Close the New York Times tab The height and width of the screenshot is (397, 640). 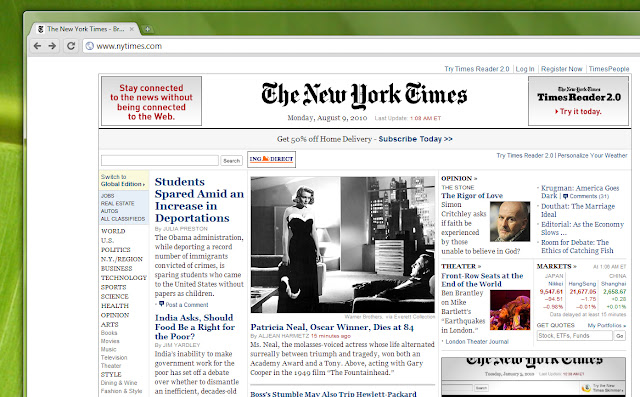(x=131, y=29)
